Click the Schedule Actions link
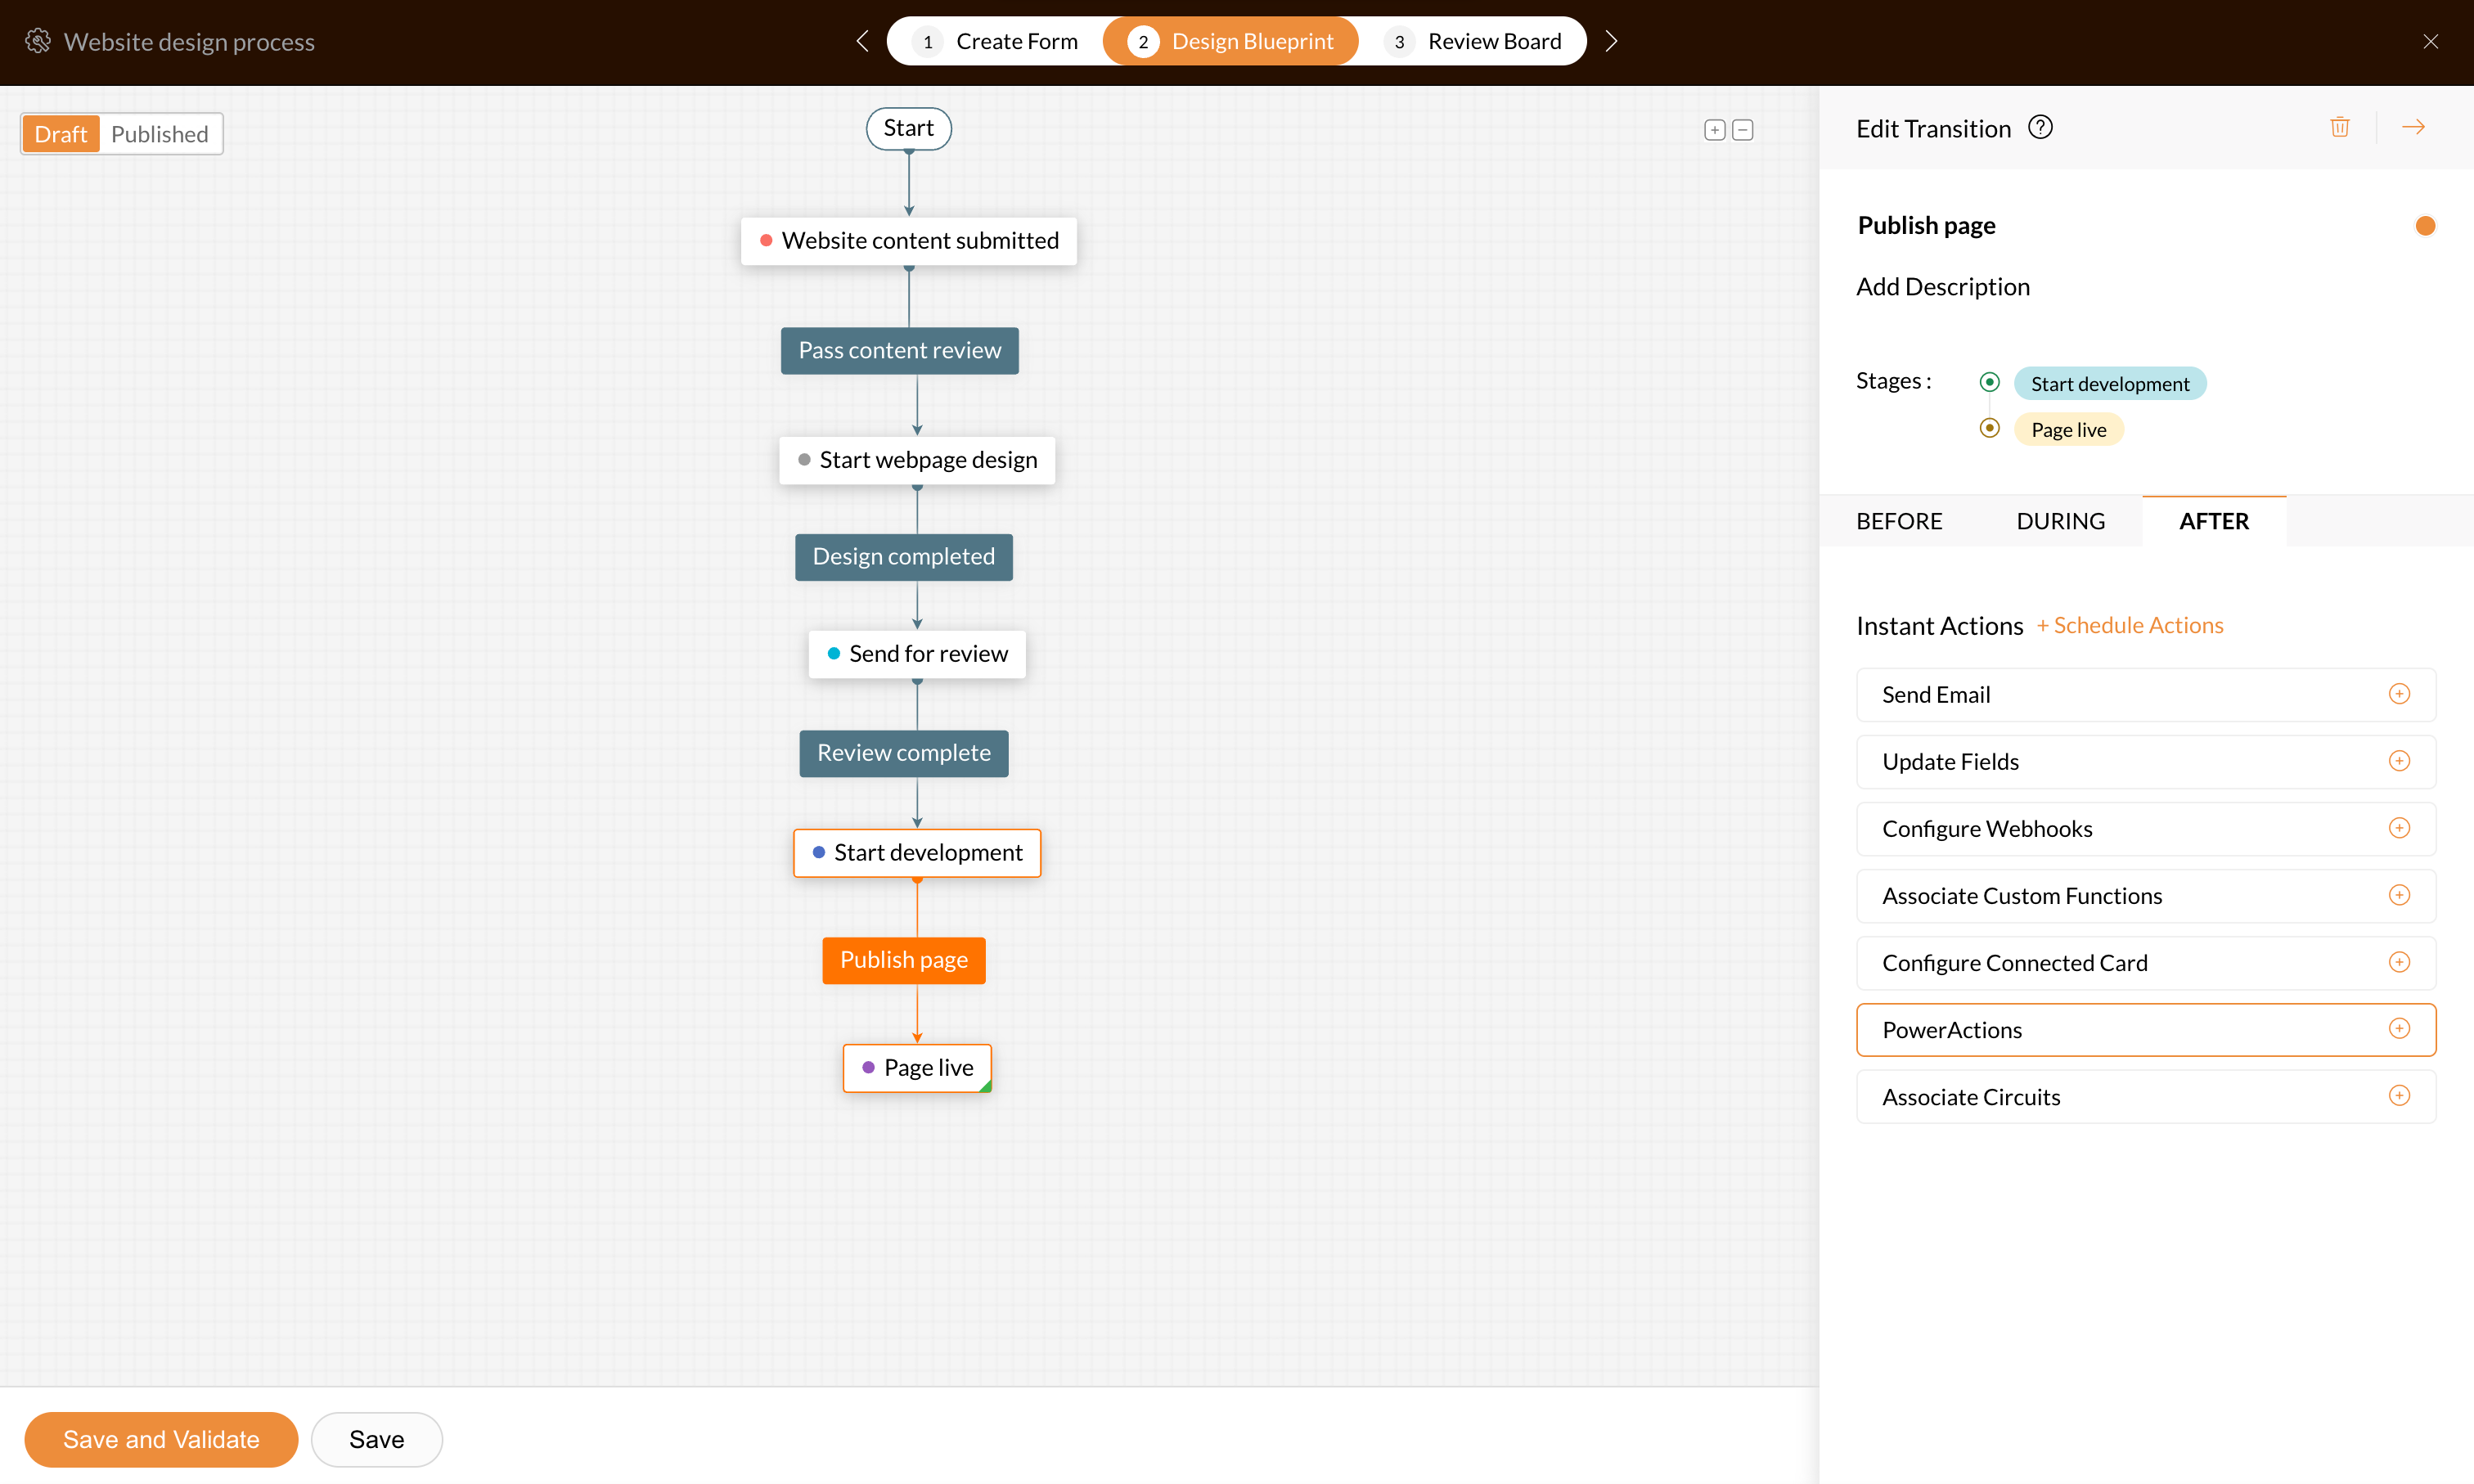 2129,625
